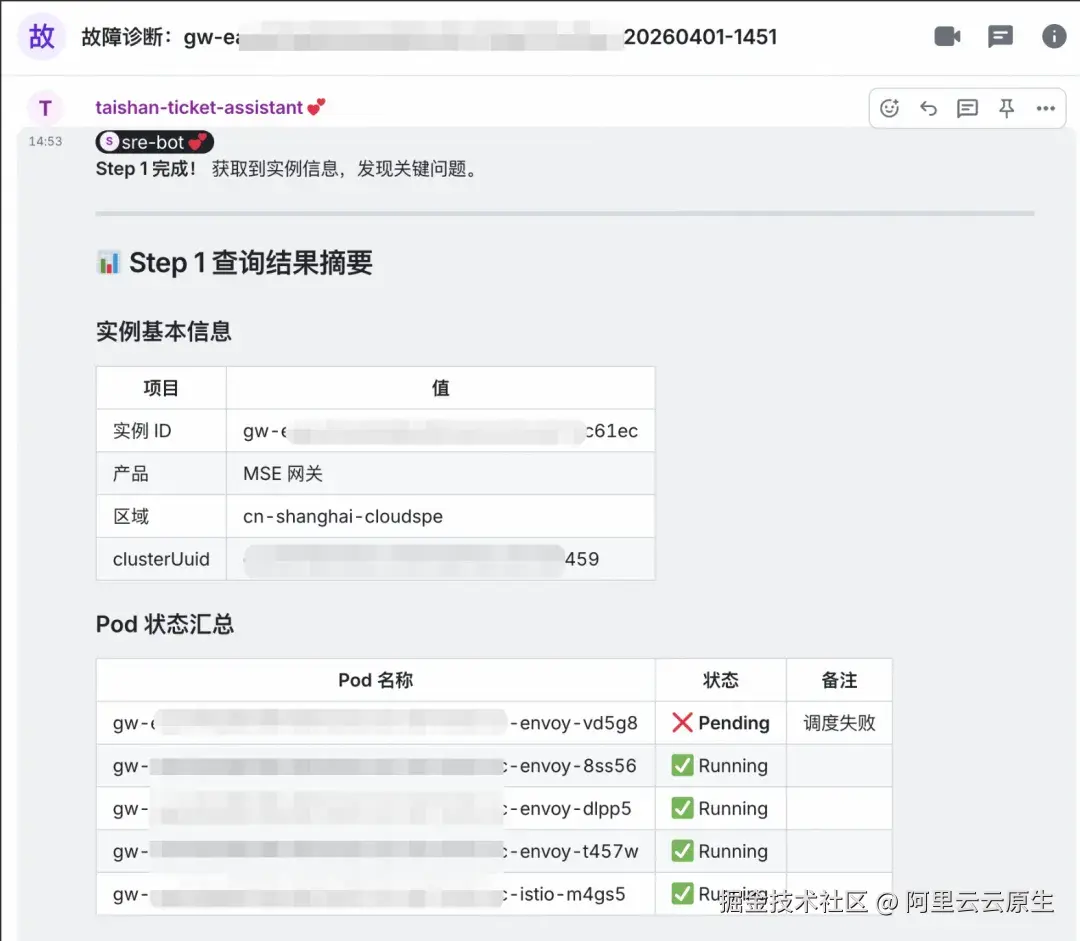Screen dimensions: 1080x941
Task: Click the green check beside envoy-8ss56
Action: (x=690, y=765)
